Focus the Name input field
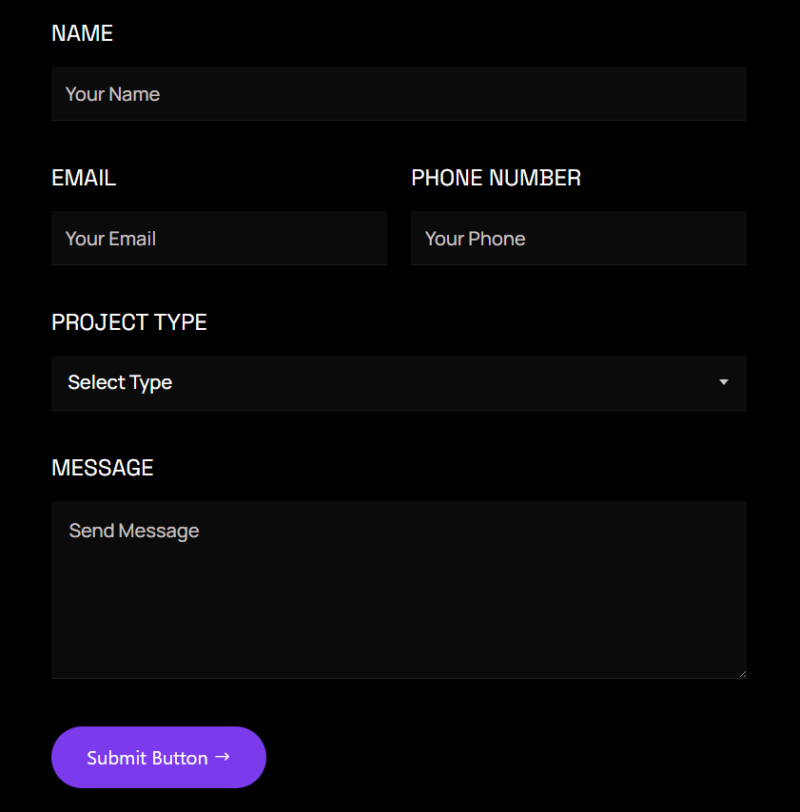This screenshot has height=812, width=800. pyautogui.click(x=398, y=94)
